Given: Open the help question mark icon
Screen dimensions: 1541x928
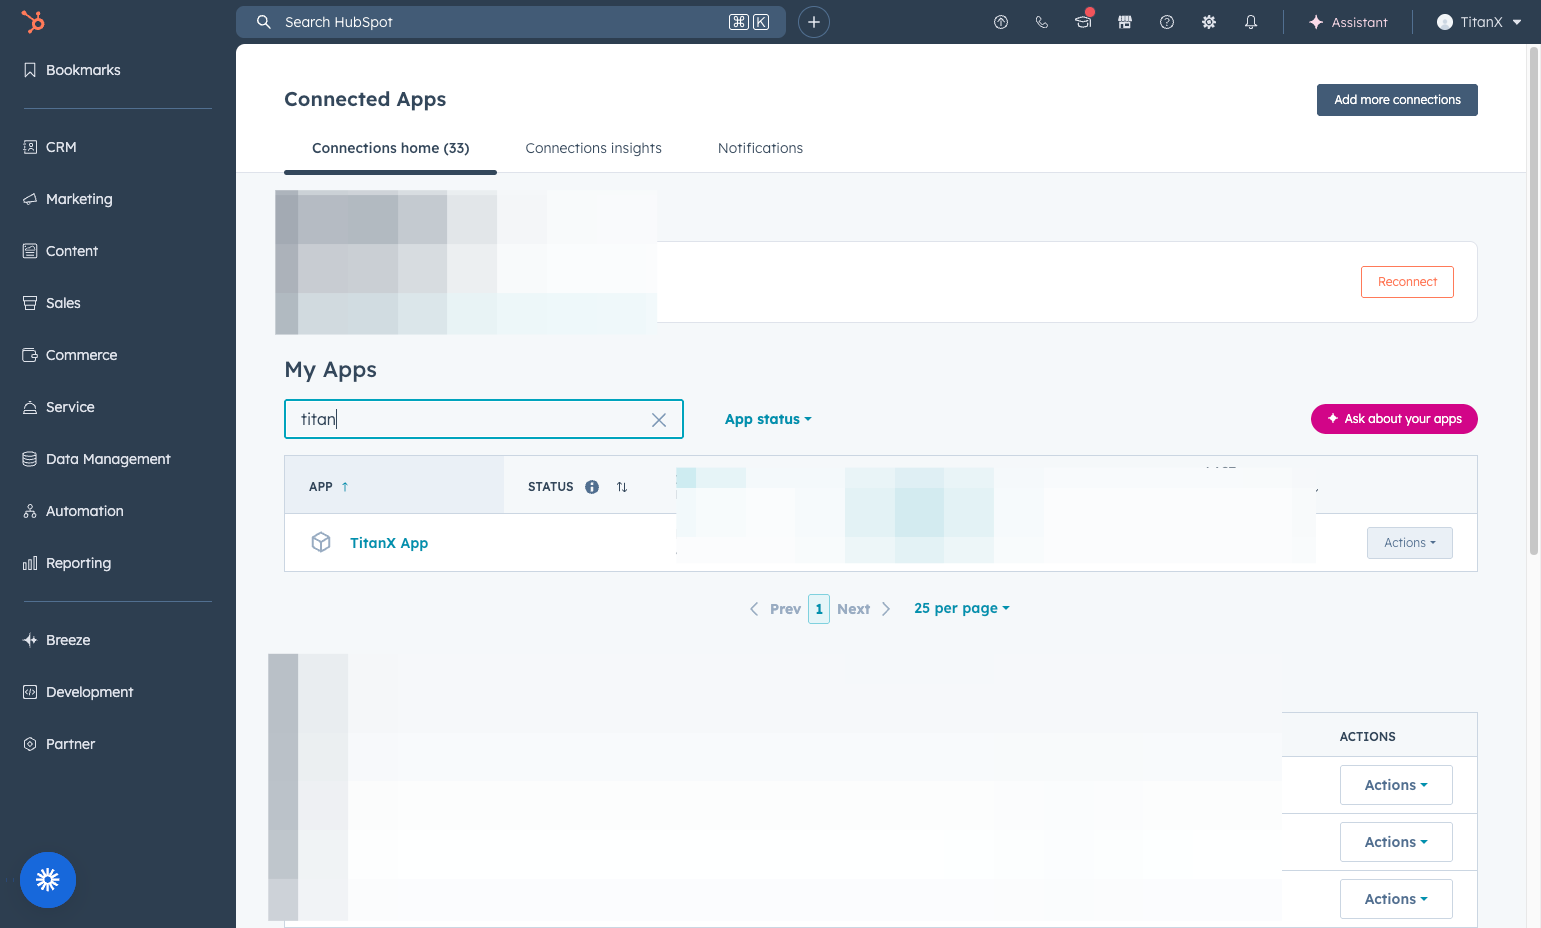Looking at the screenshot, I should (1167, 22).
